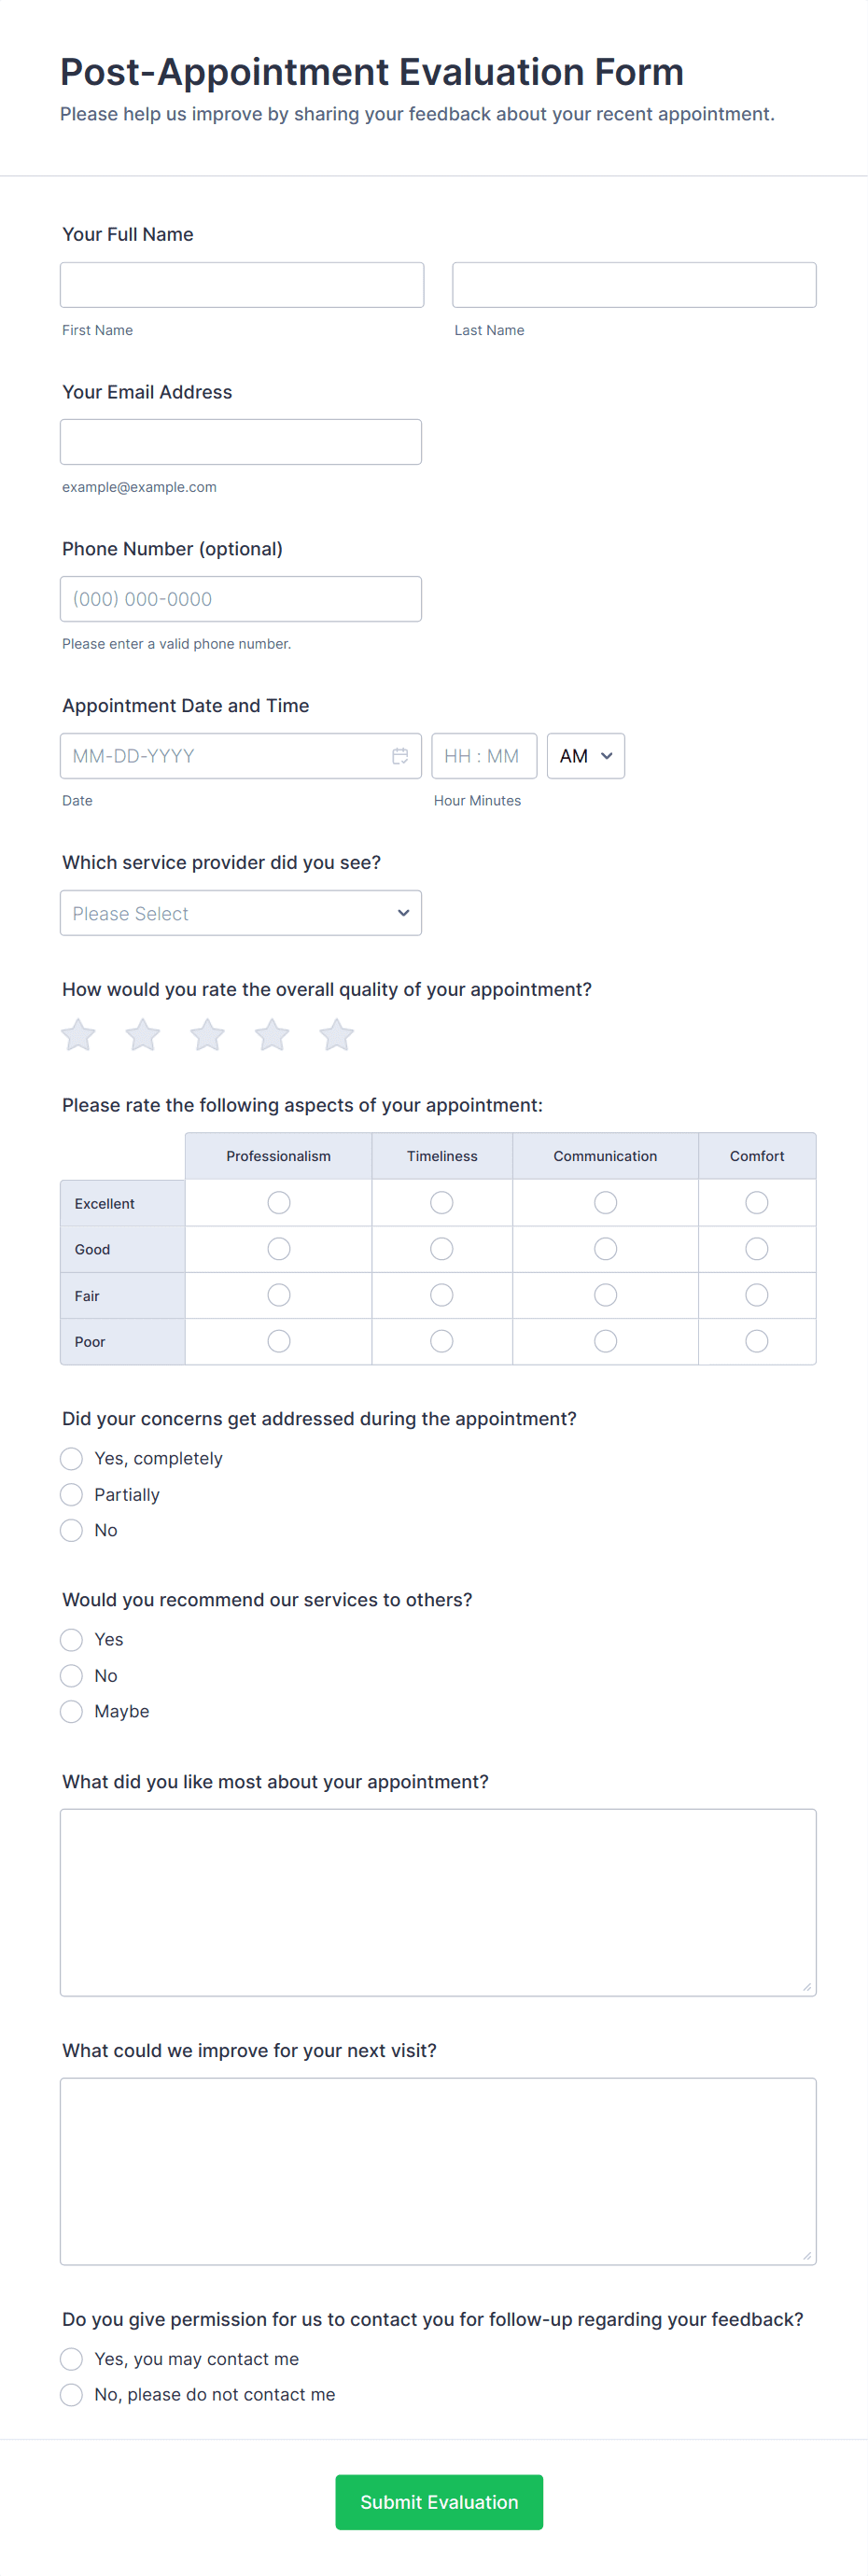This screenshot has height=2576, width=868.
Task: Select Maybe for recommending services
Action: pos(71,1712)
